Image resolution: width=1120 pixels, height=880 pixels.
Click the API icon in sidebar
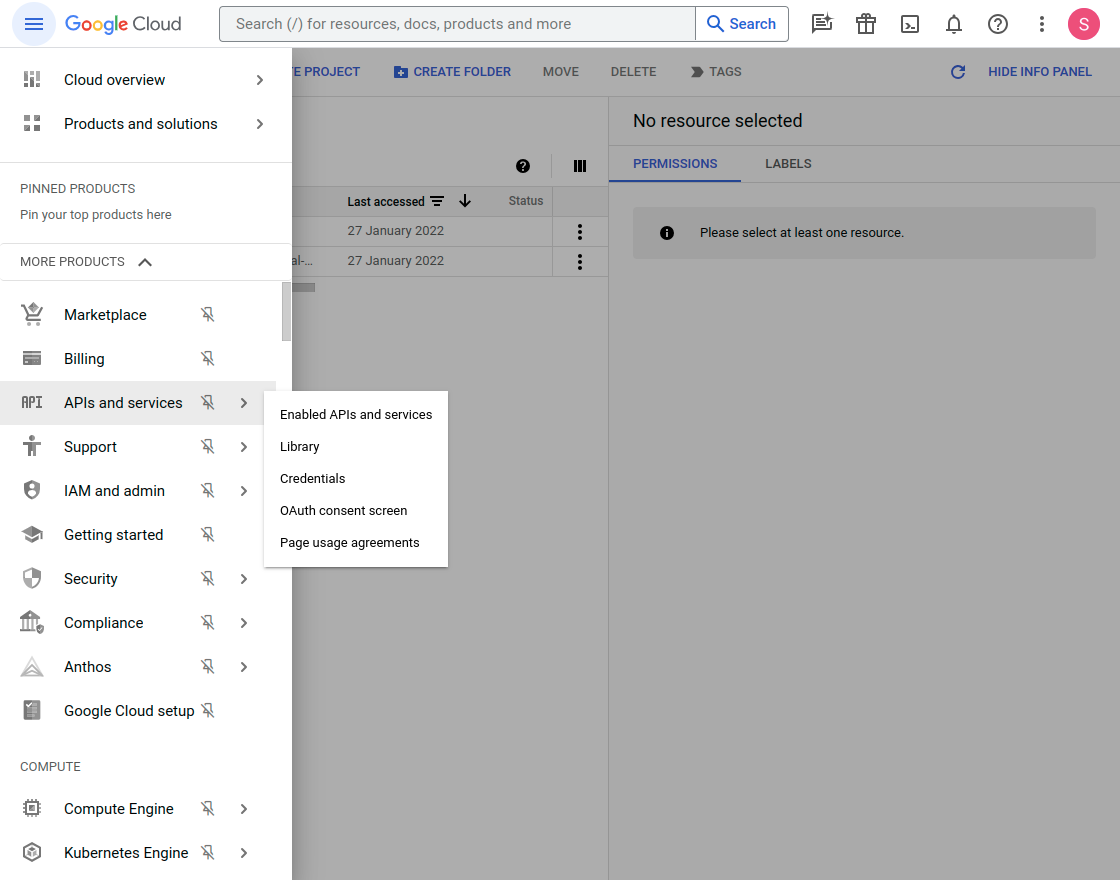[x=32, y=403]
